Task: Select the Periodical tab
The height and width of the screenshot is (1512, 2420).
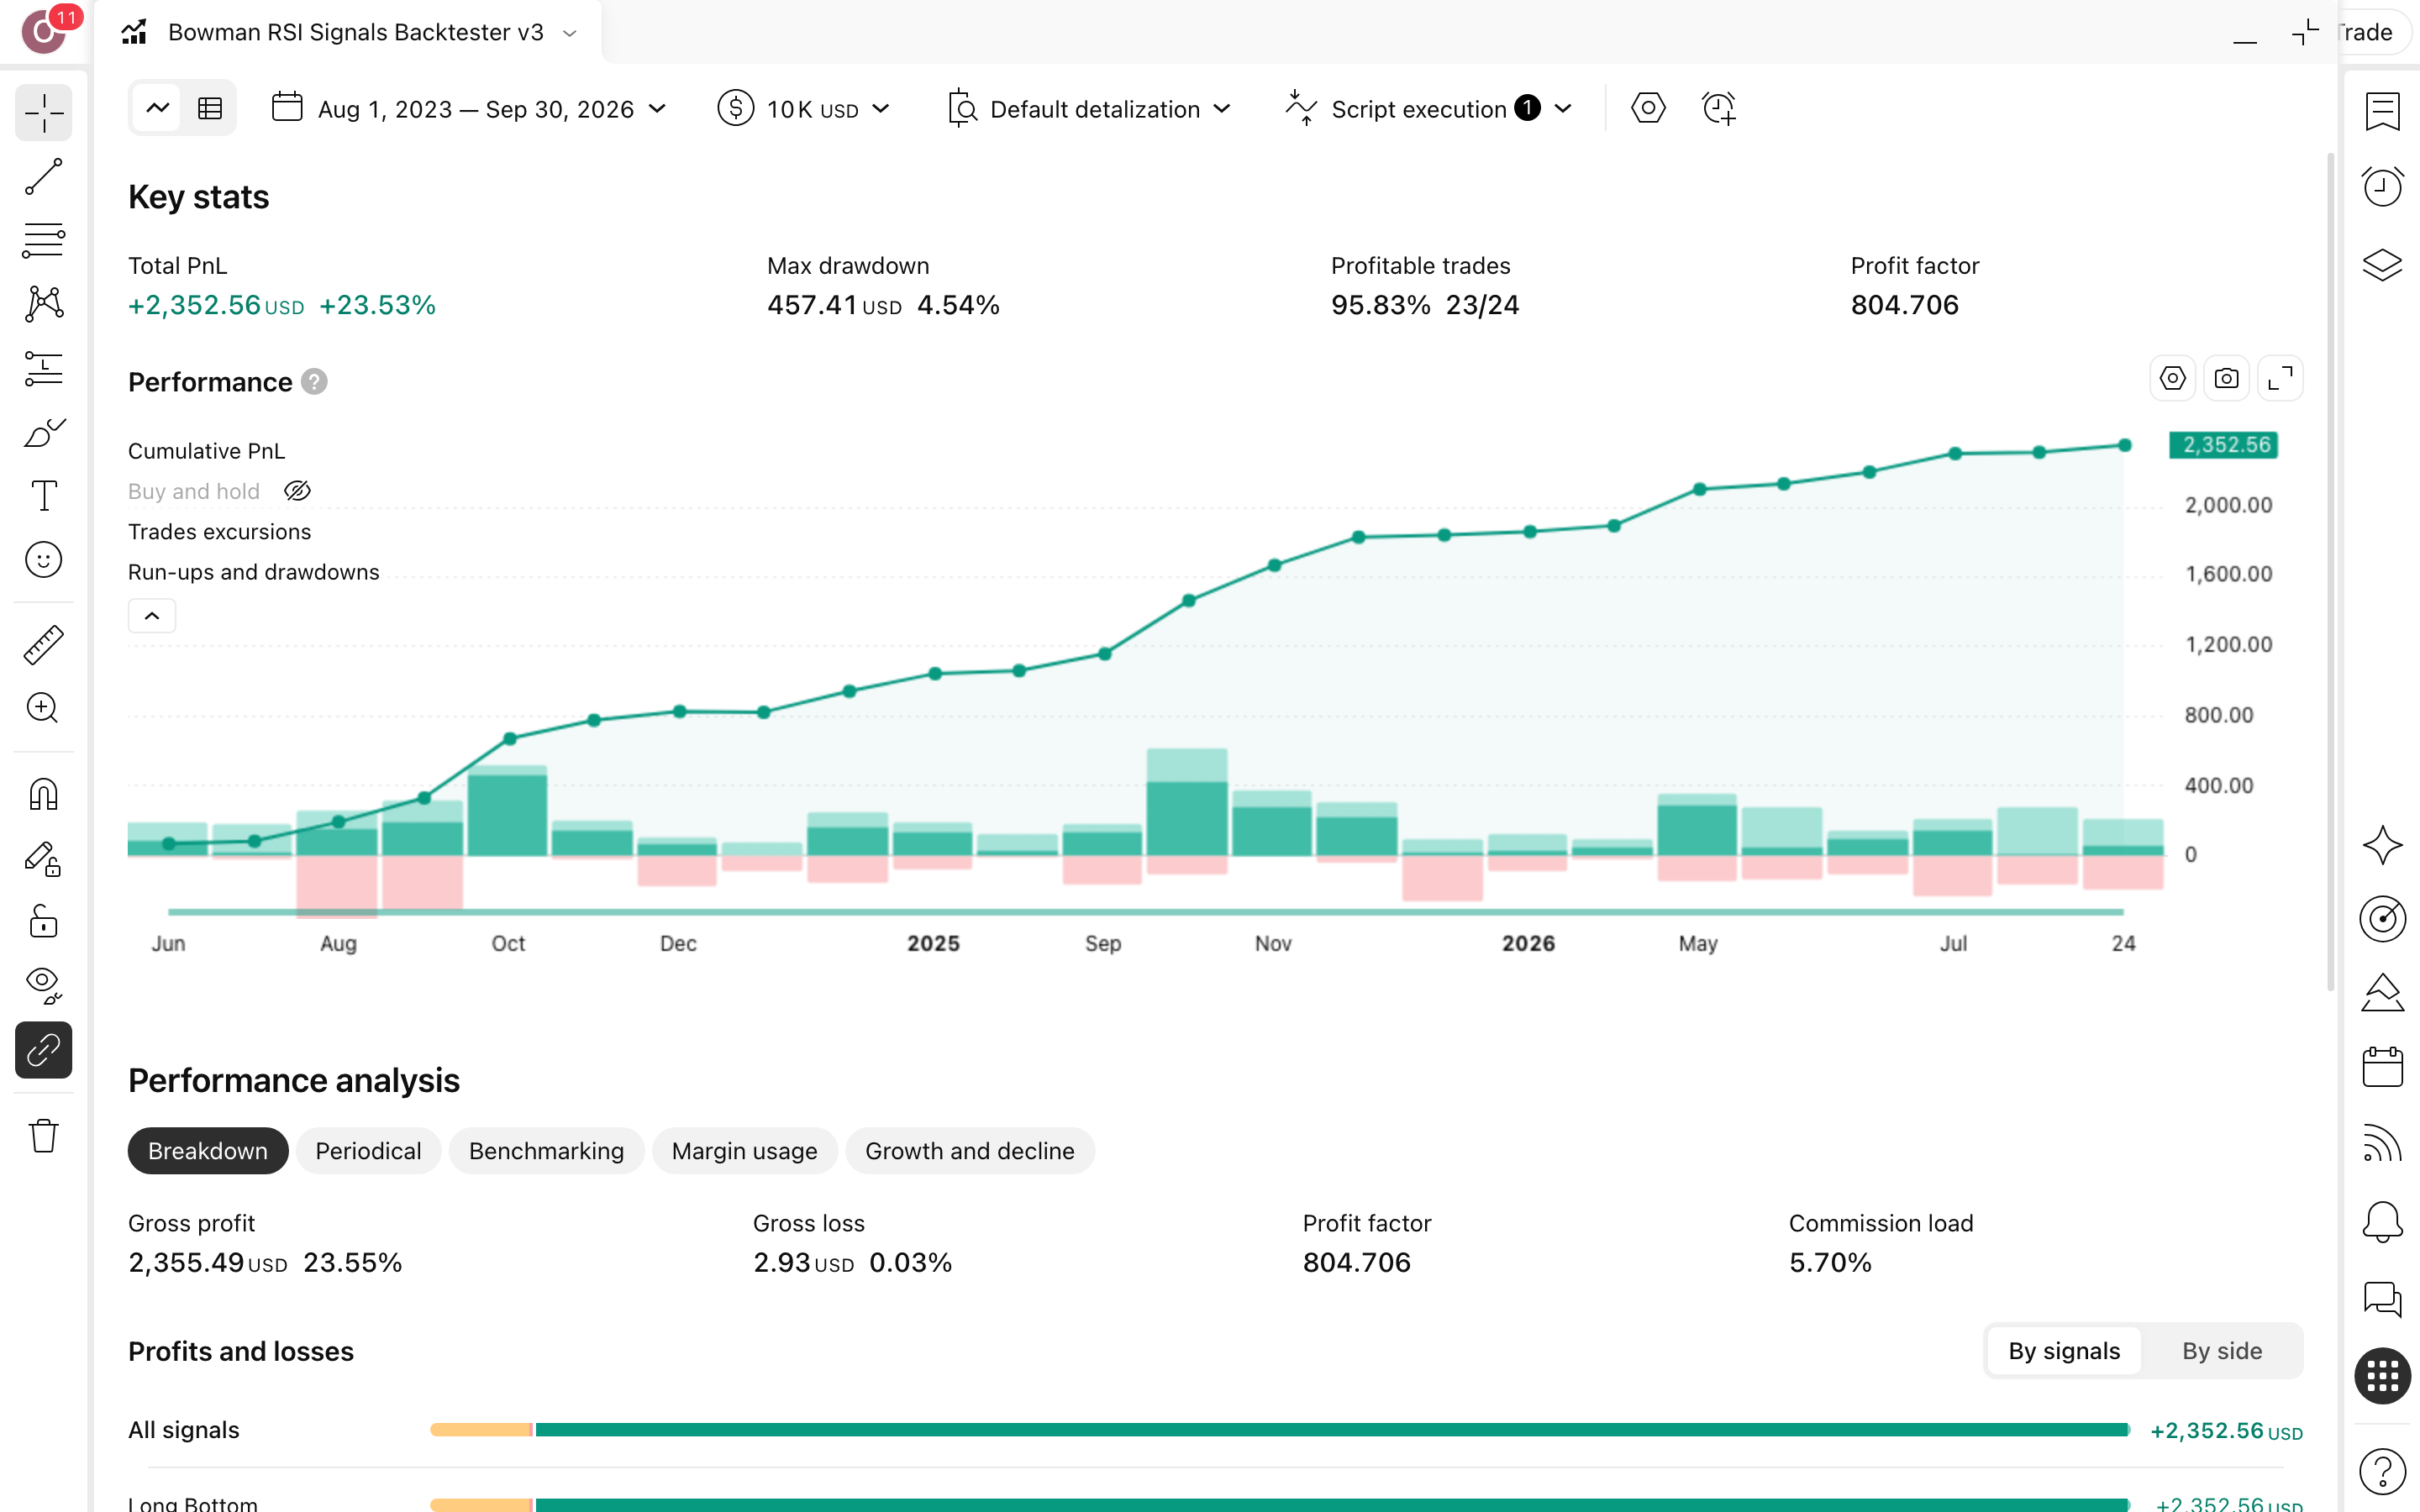Action: [368, 1151]
